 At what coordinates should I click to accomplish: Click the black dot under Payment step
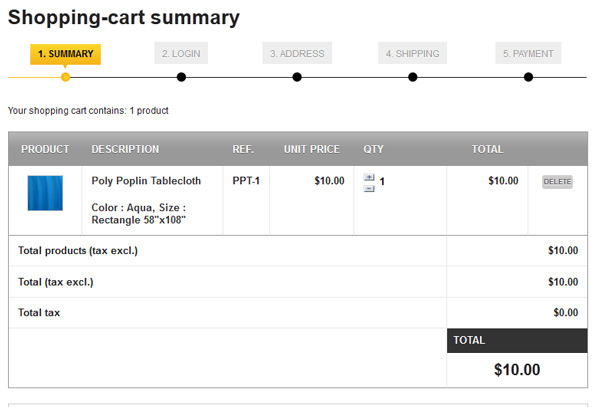coord(529,77)
